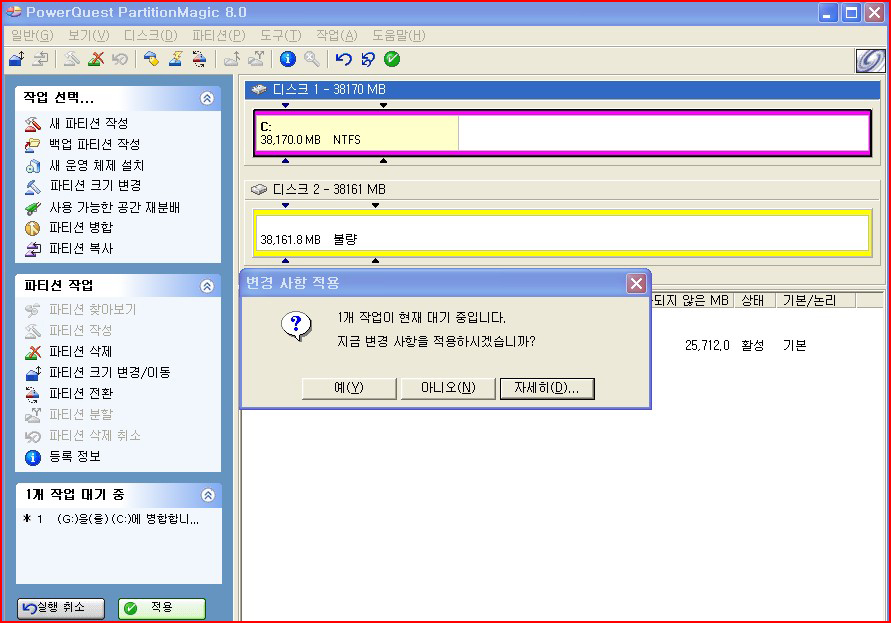Click the pending (G:) to (C:) merge operation entry
891x623 pixels.
point(112,519)
